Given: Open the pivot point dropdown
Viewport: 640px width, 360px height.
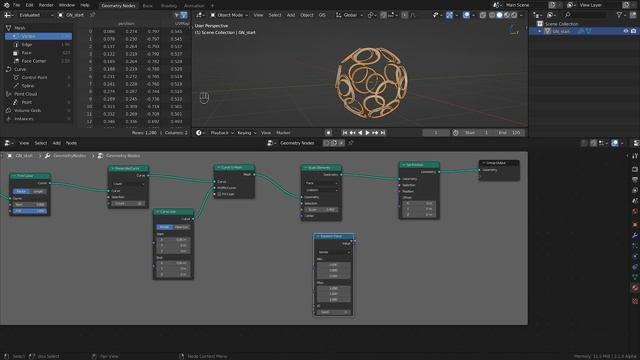Looking at the screenshot, I should point(371,15).
